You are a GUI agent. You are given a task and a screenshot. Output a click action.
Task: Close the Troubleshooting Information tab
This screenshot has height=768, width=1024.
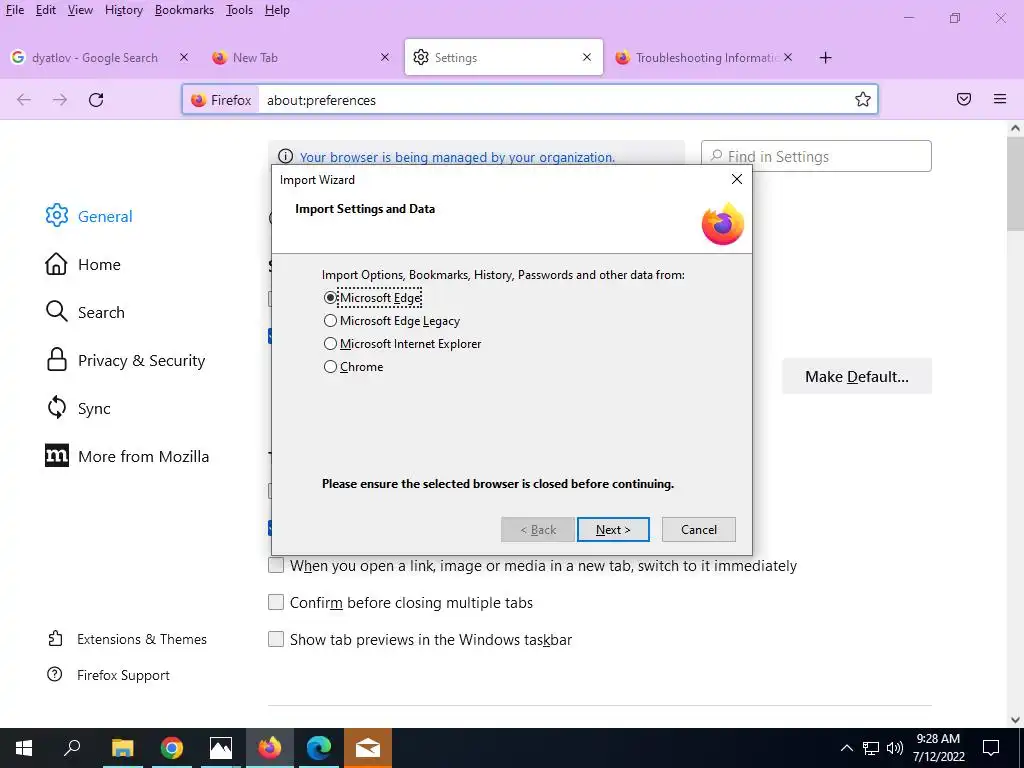click(788, 57)
